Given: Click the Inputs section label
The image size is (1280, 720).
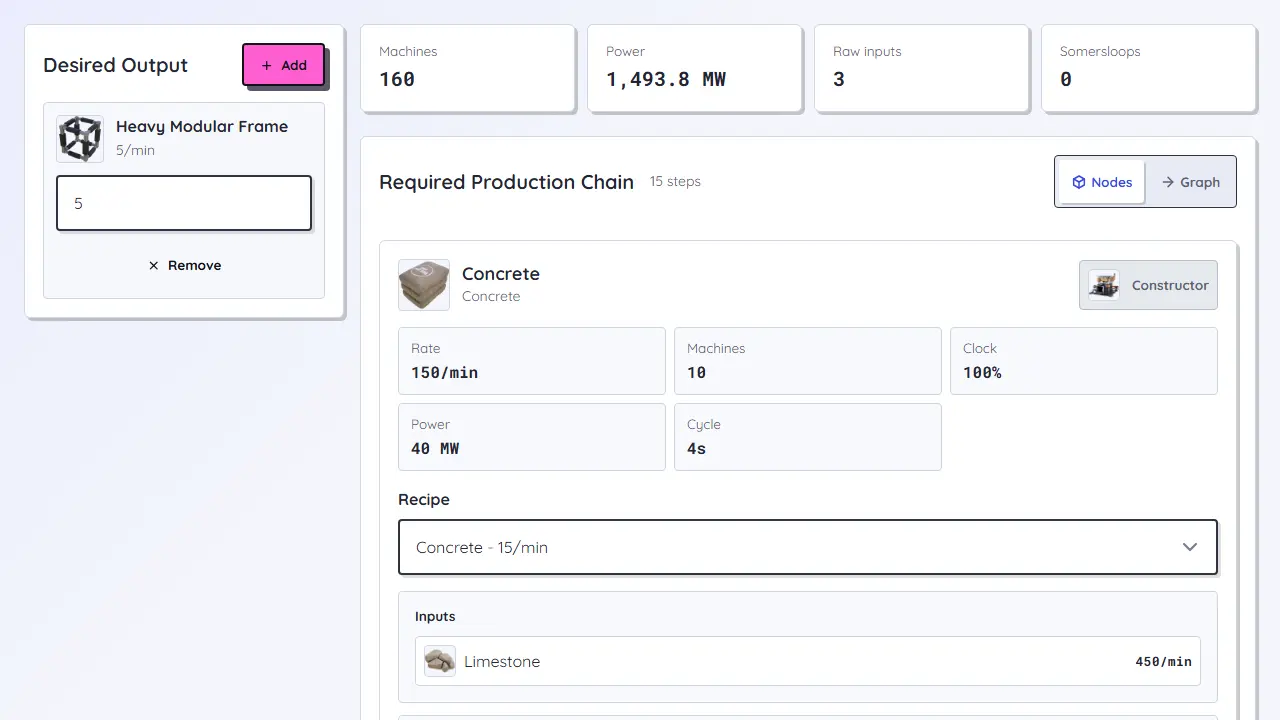Looking at the screenshot, I should tap(435, 616).
